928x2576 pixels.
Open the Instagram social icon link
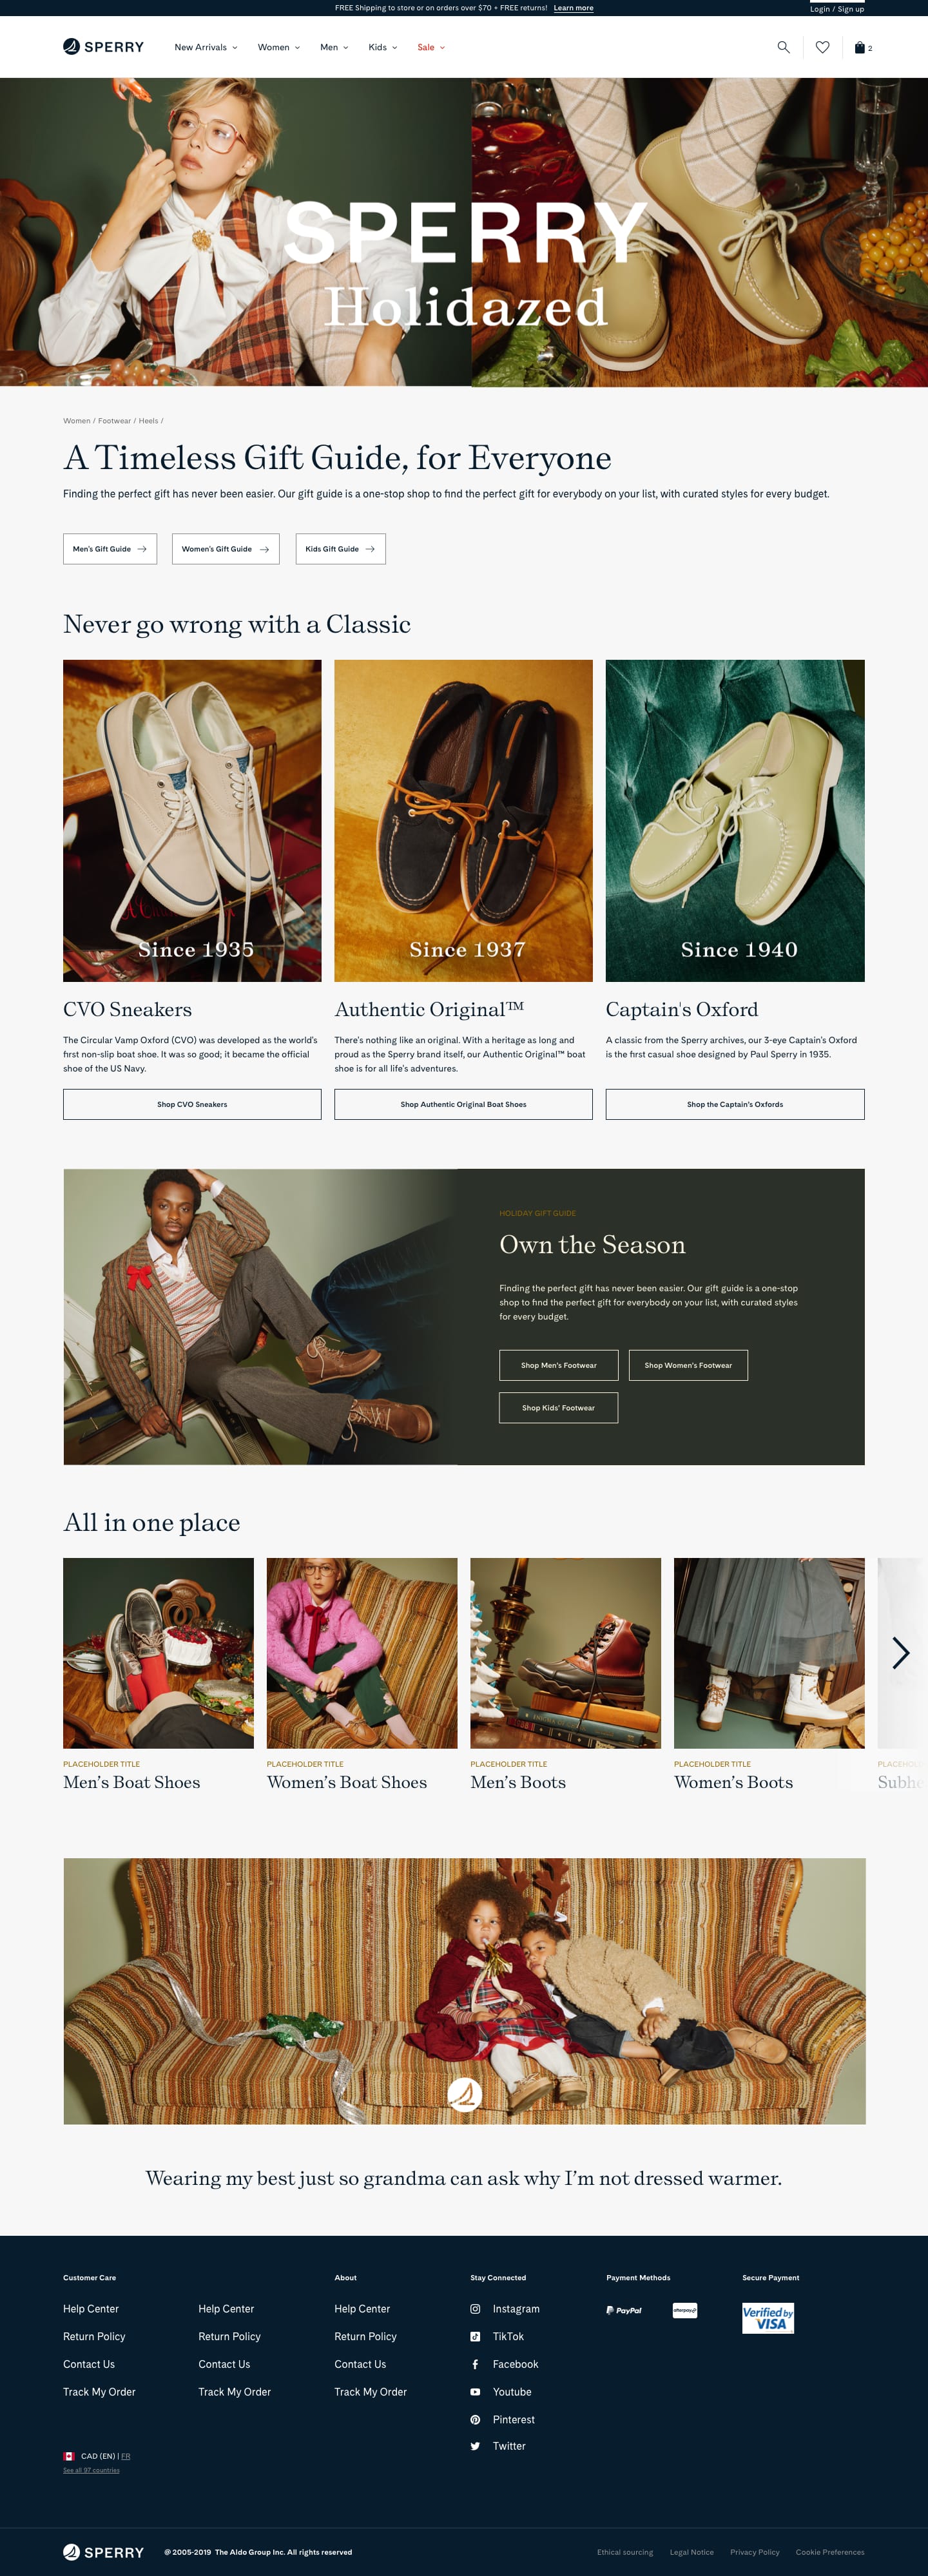[x=475, y=2309]
